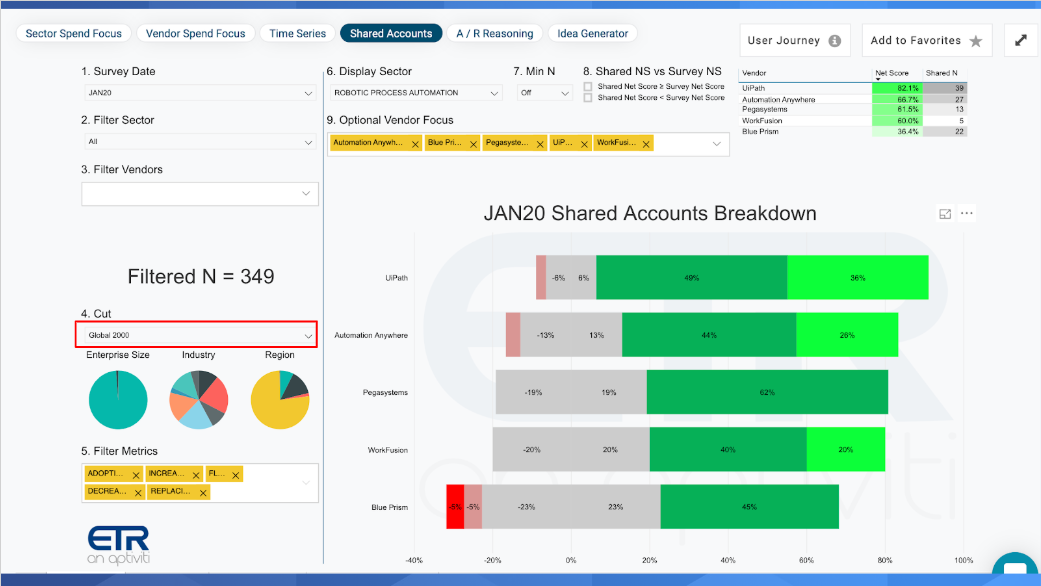Screen dimensions: 1041x586
Task: Click the User Journey info icon
Action: pos(835,41)
